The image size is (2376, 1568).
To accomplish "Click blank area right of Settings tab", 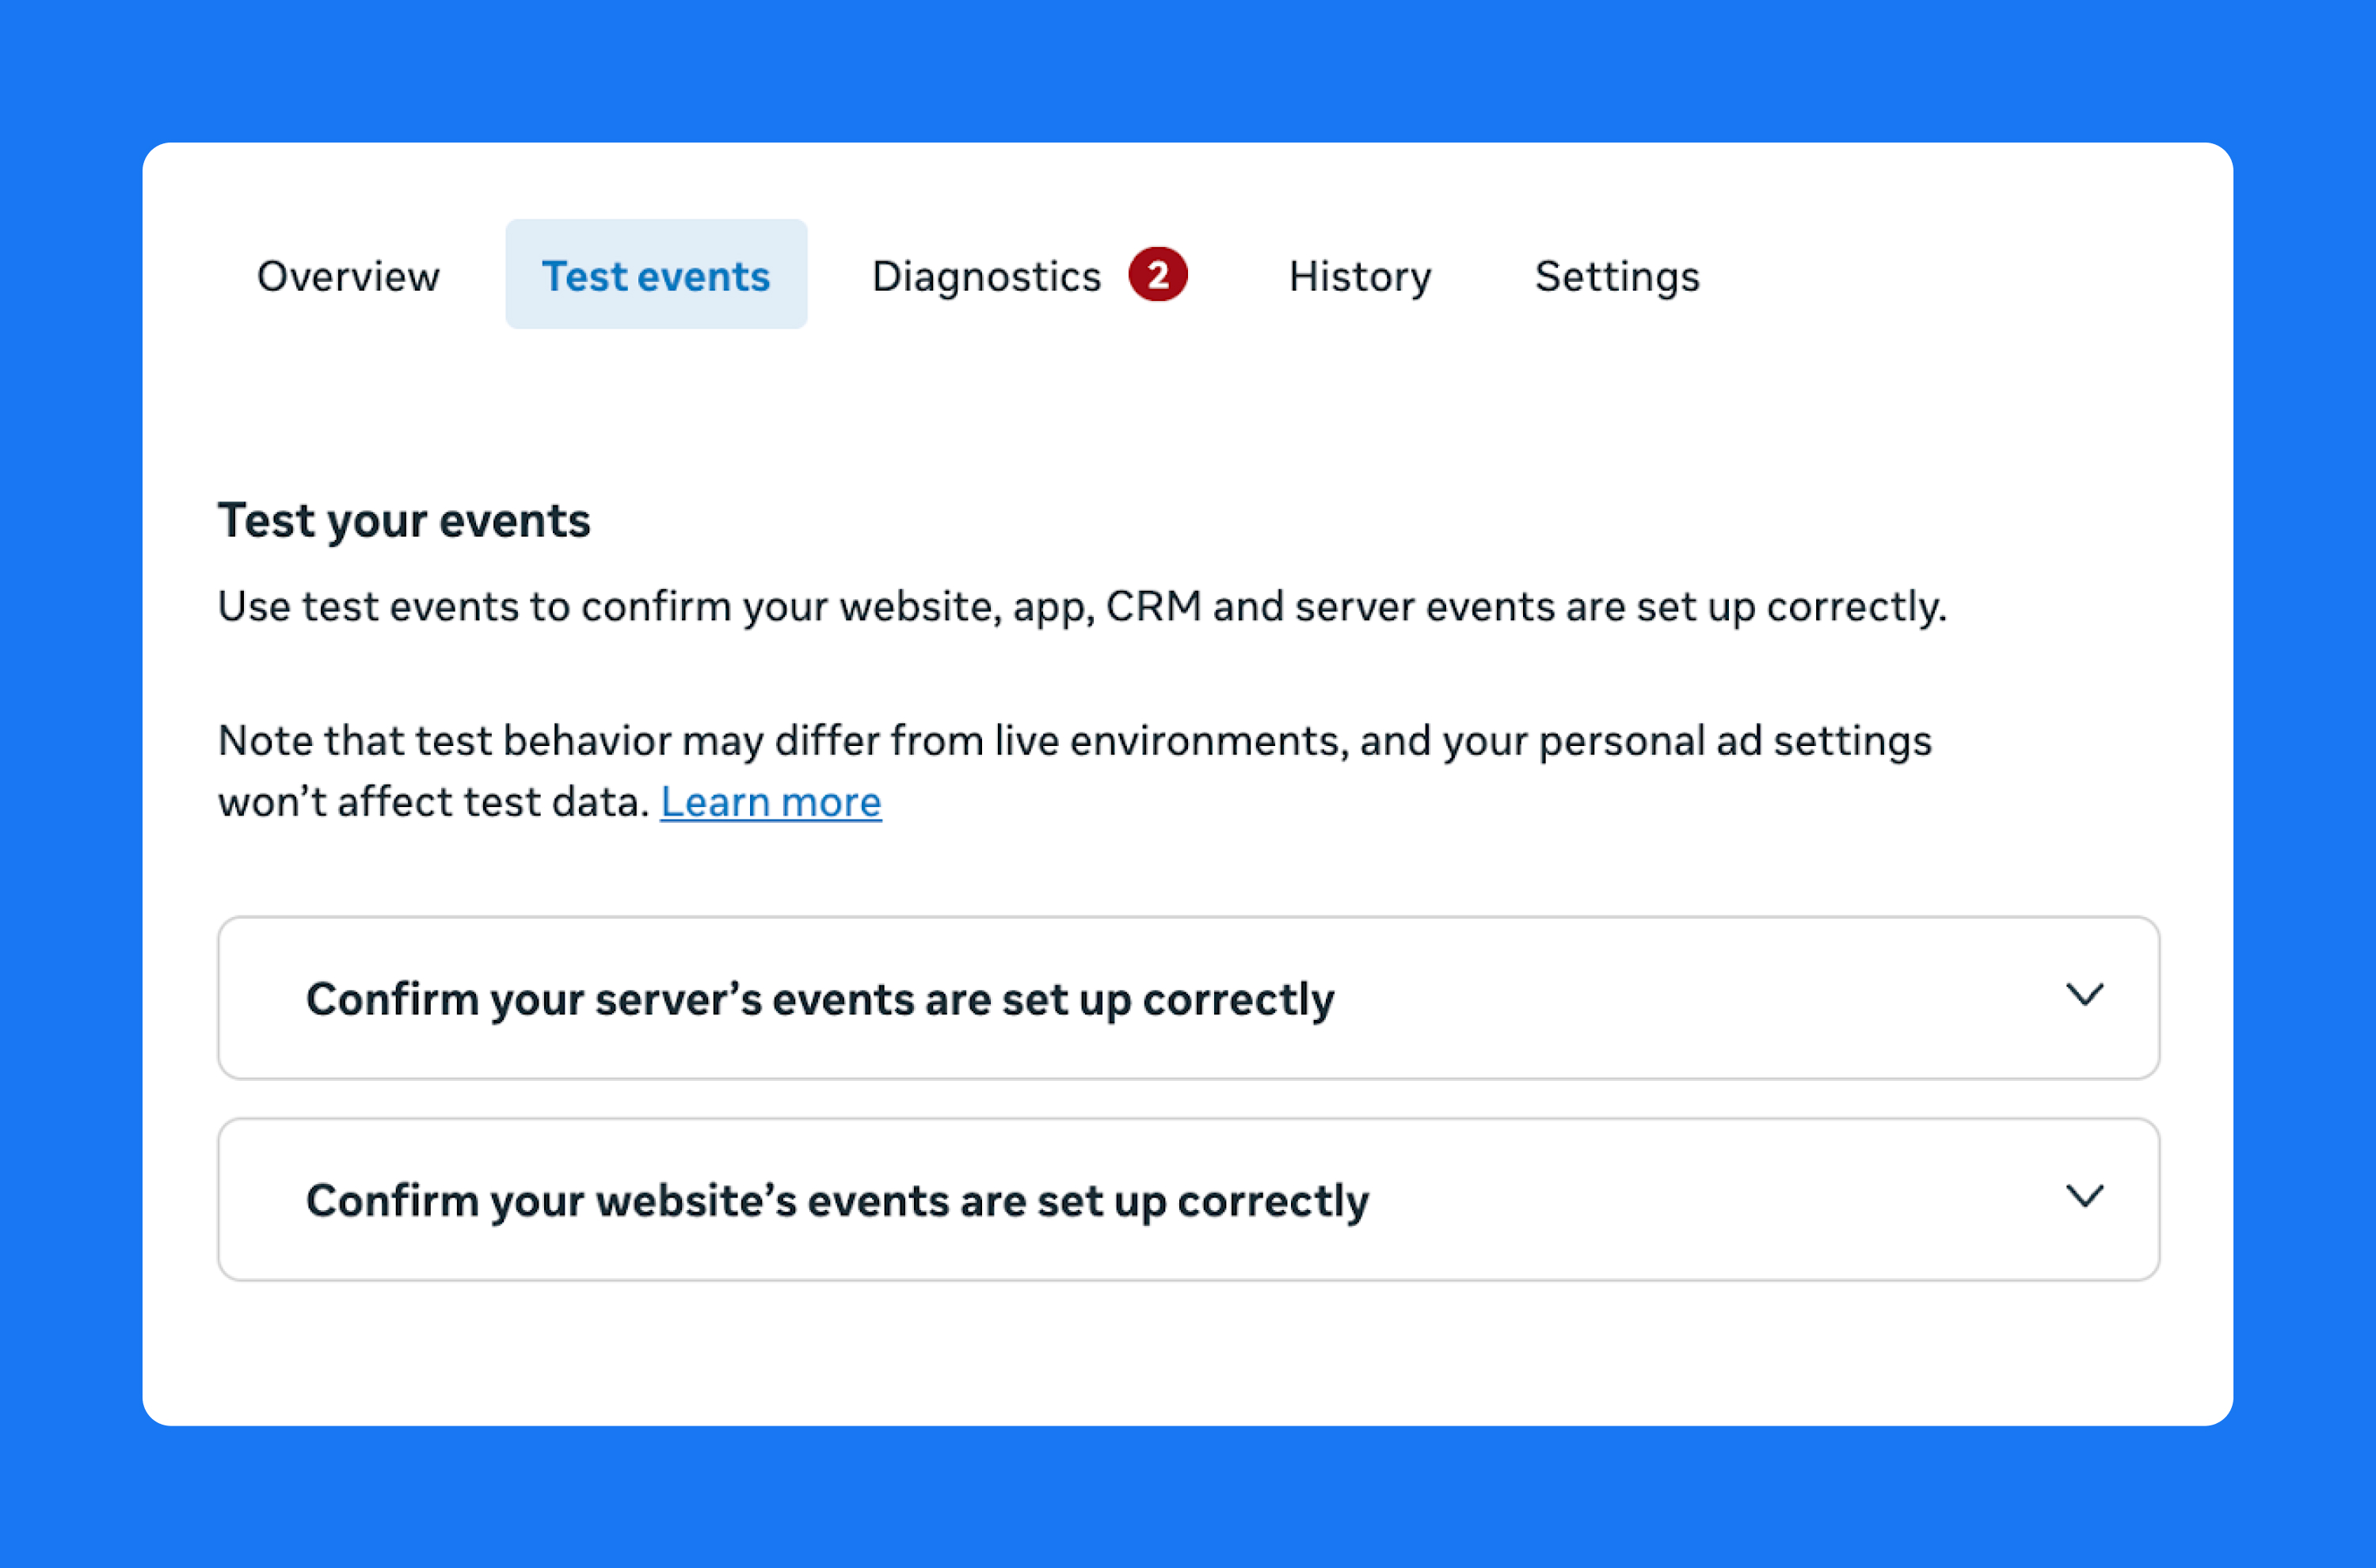I will click(1950, 276).
